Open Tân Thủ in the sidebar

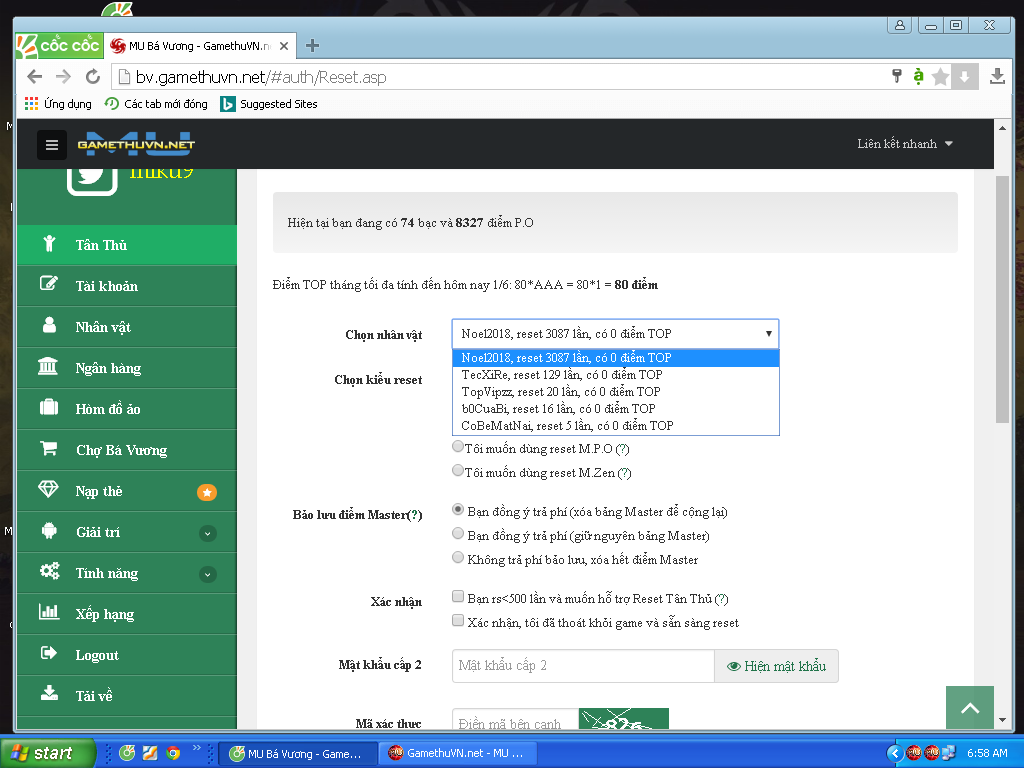[x=127, y=245]
